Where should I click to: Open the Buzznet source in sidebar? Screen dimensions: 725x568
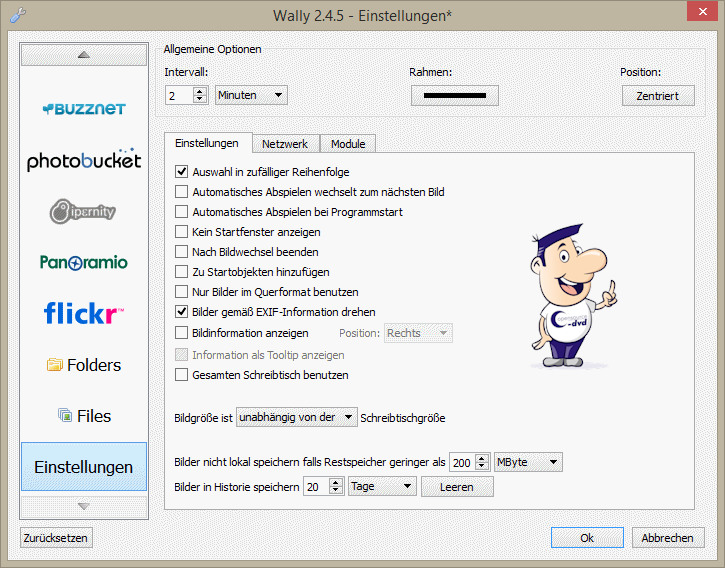click(x=84, y=108)
